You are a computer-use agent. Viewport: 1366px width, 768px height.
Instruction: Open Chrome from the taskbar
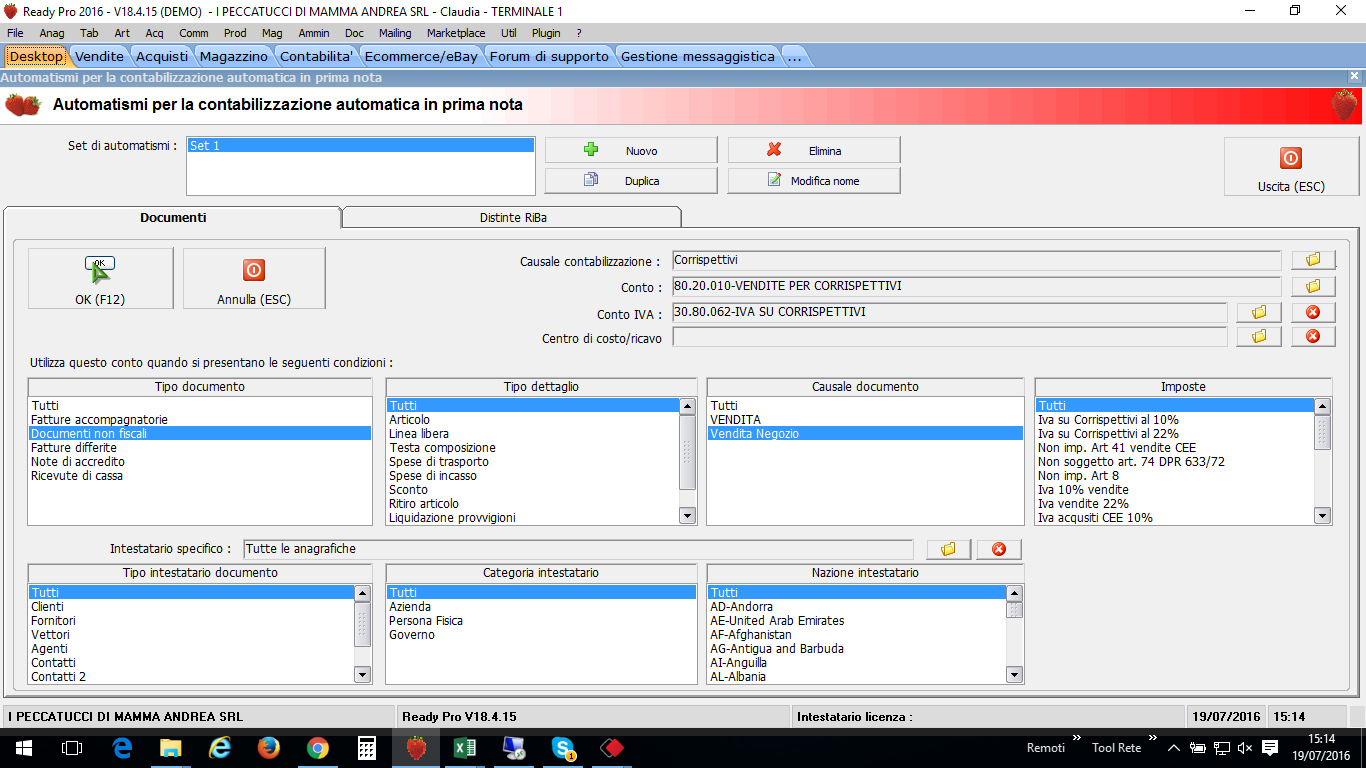coord(317,747)
